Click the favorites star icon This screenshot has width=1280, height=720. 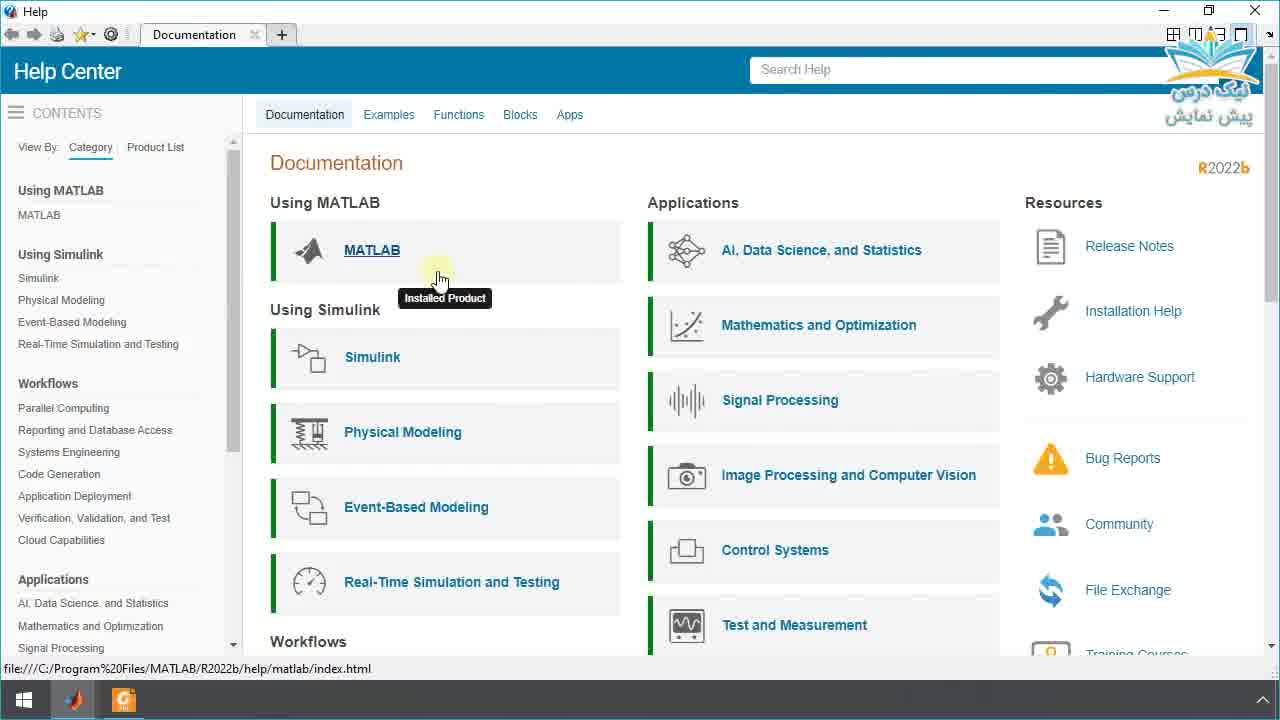coord(80,34)
